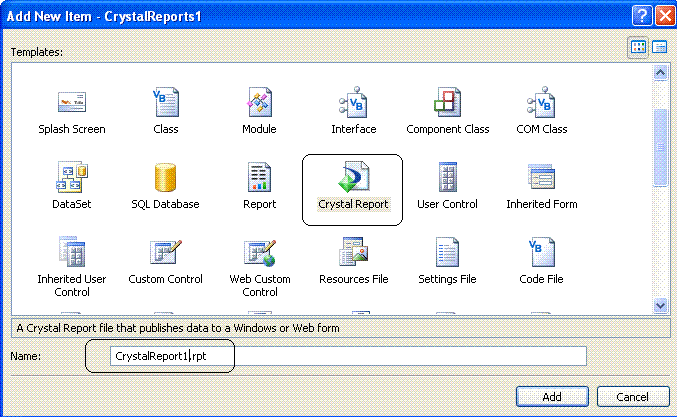Click the "Resources File" label text

[x=354, y=279]
